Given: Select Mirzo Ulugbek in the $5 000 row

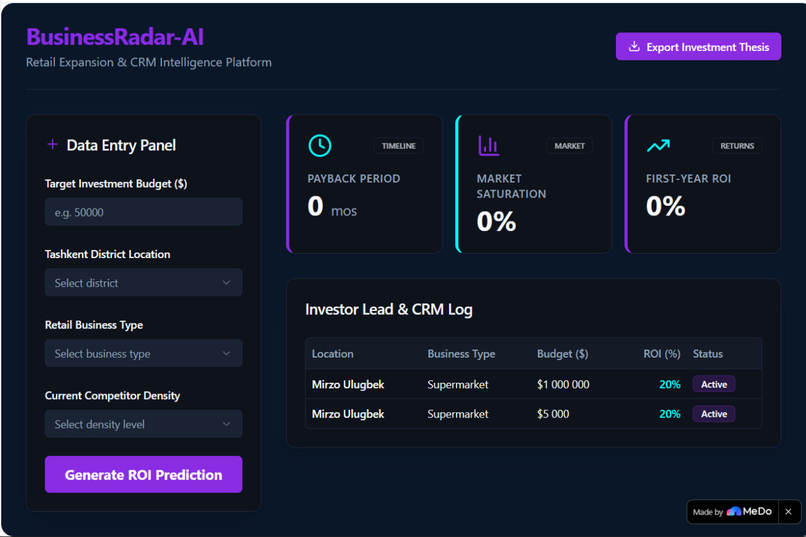Looking at the screenshot, I should pyautogui.click(x=348, y=414).
